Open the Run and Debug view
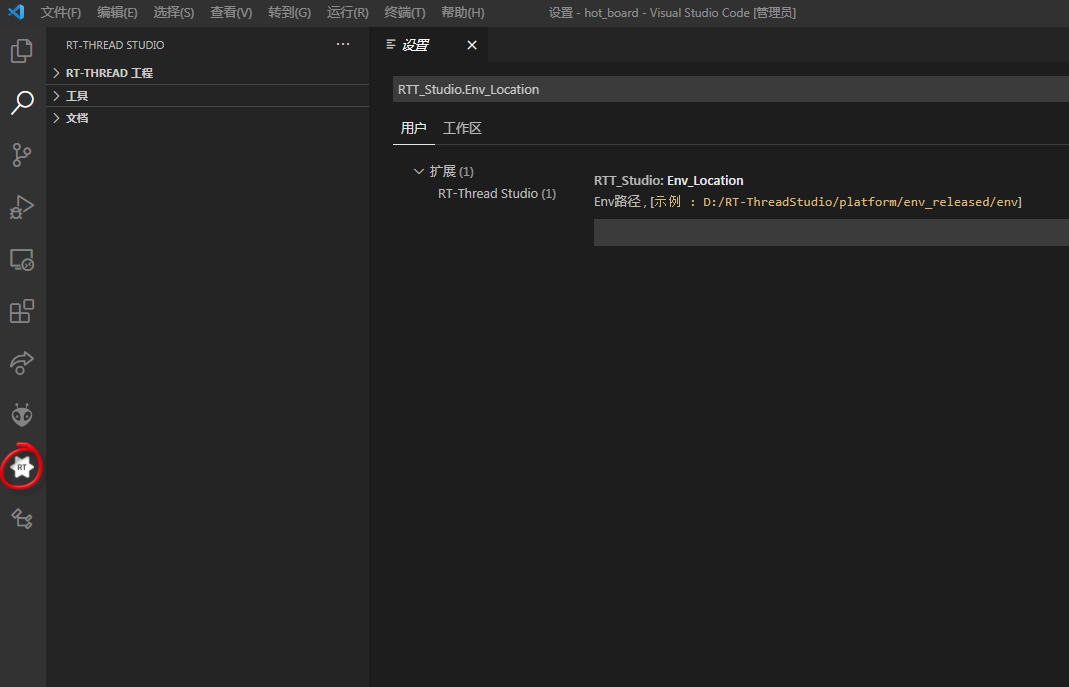 coord(22,207)
